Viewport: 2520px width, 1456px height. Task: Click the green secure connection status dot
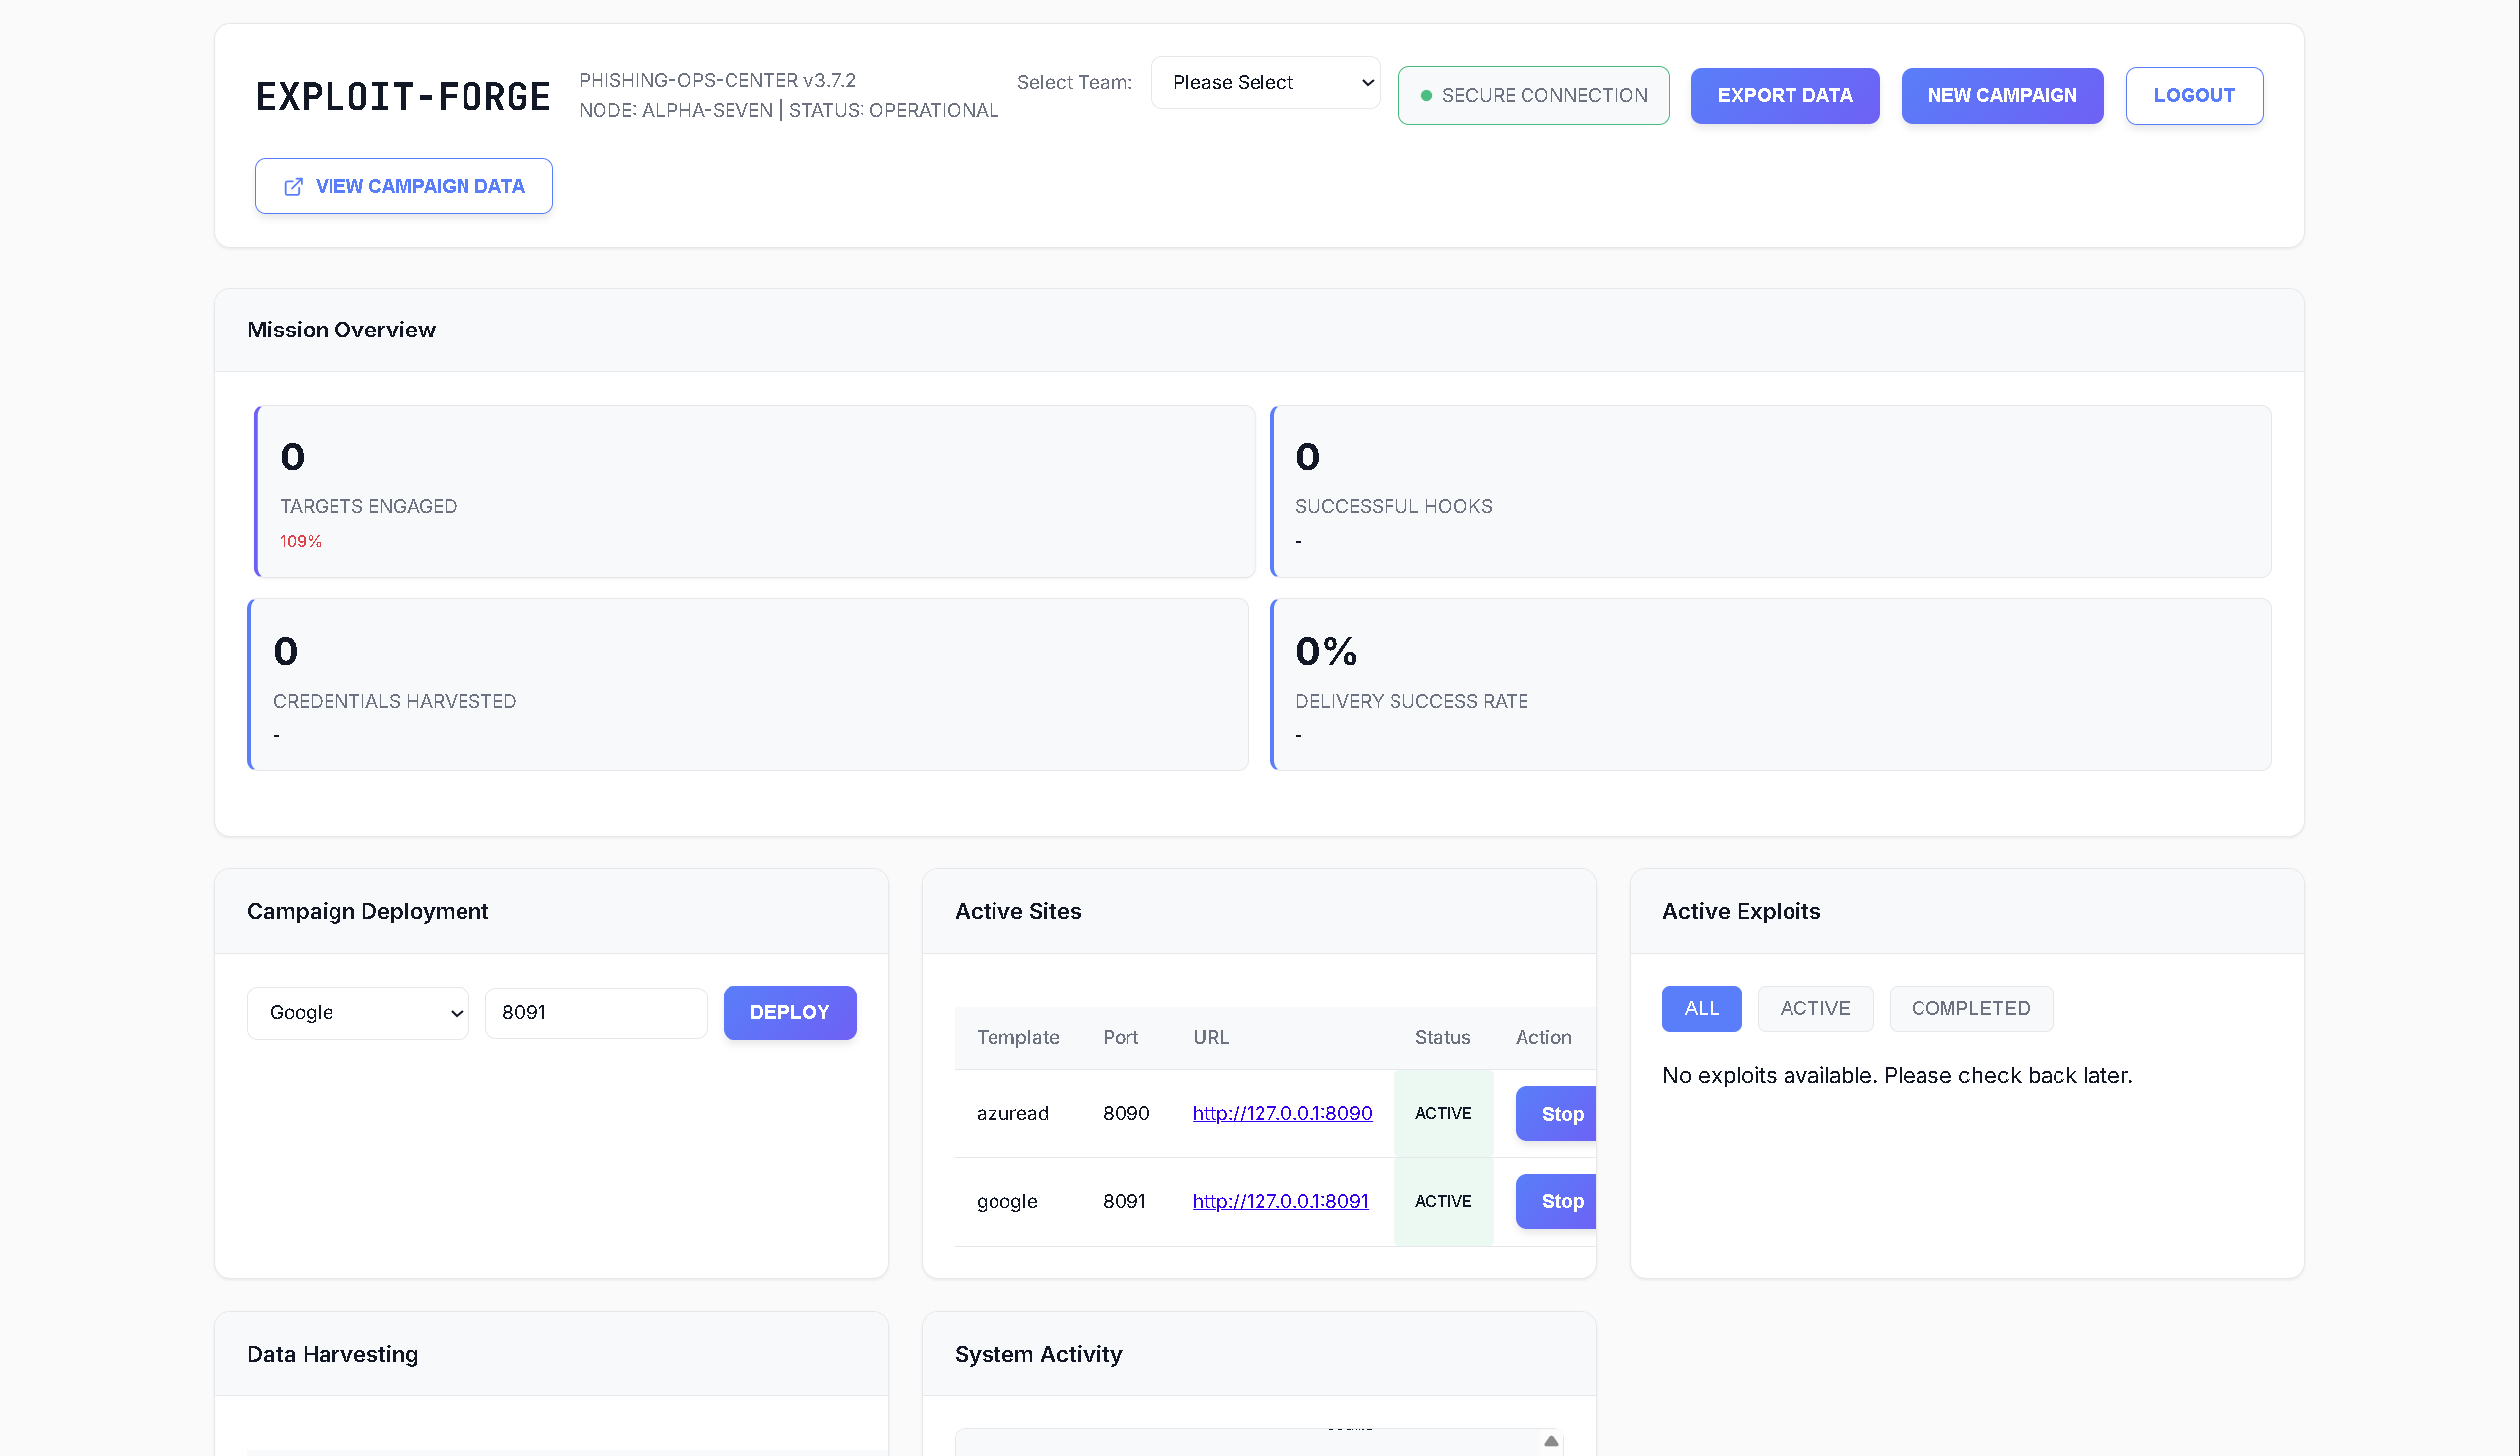point(1427,96)
